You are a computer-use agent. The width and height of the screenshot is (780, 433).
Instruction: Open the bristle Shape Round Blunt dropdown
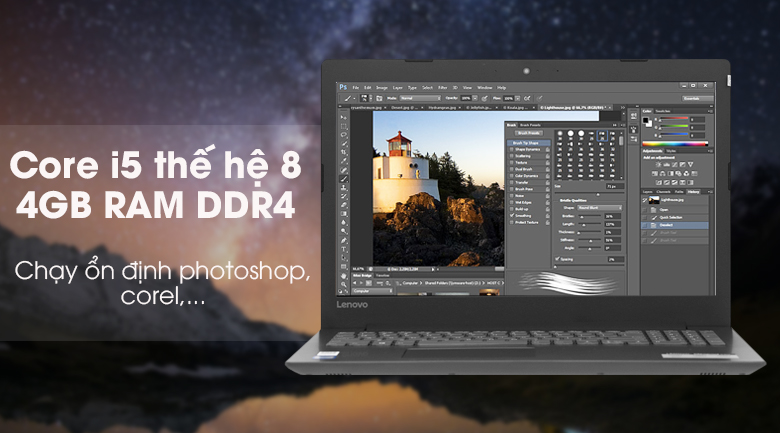599,208
